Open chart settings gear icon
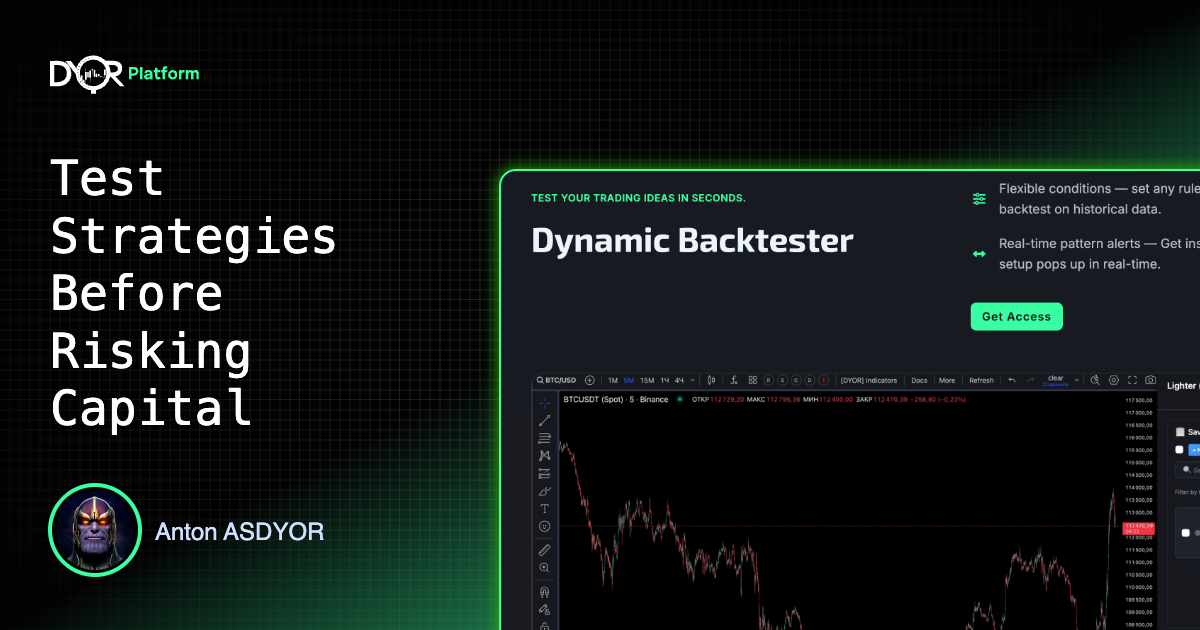This screenshot has width=1200, height=630. tap(1114, 380)
